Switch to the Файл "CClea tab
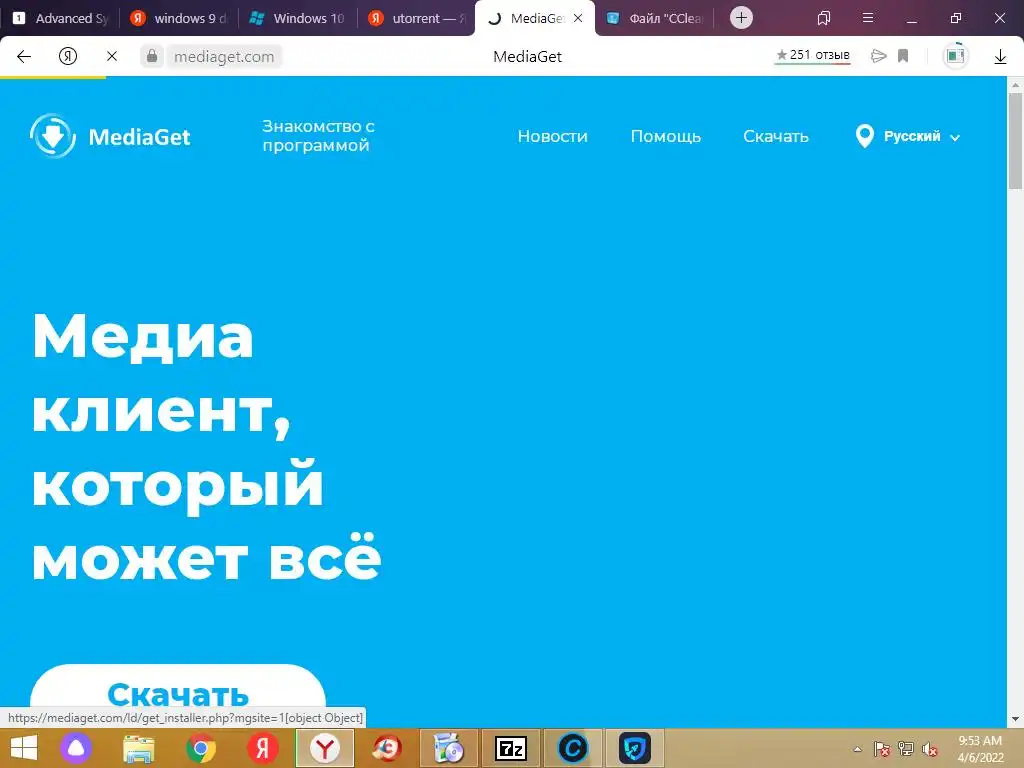Viewport: 1024px width, 768px height. pos(655,18)
